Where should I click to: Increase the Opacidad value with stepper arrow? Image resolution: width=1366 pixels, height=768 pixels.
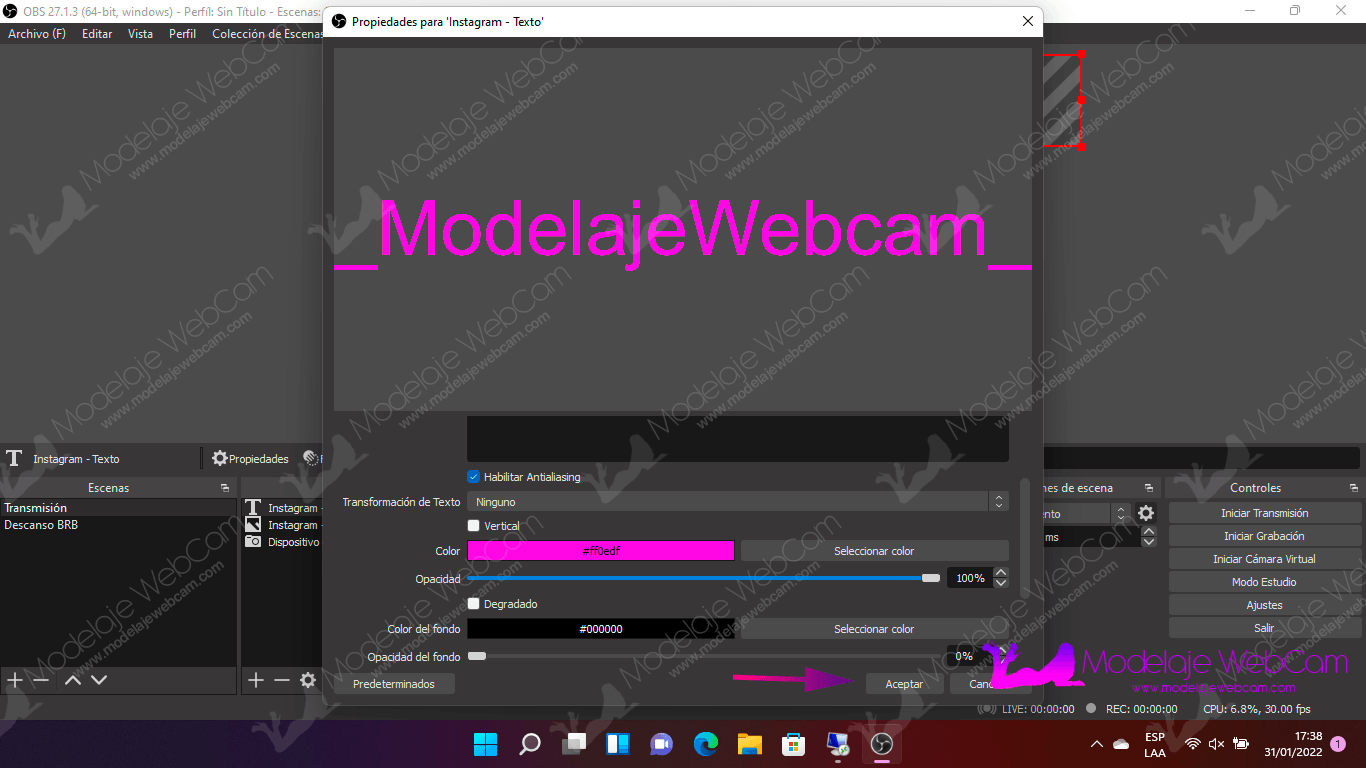click(1001, 574)
